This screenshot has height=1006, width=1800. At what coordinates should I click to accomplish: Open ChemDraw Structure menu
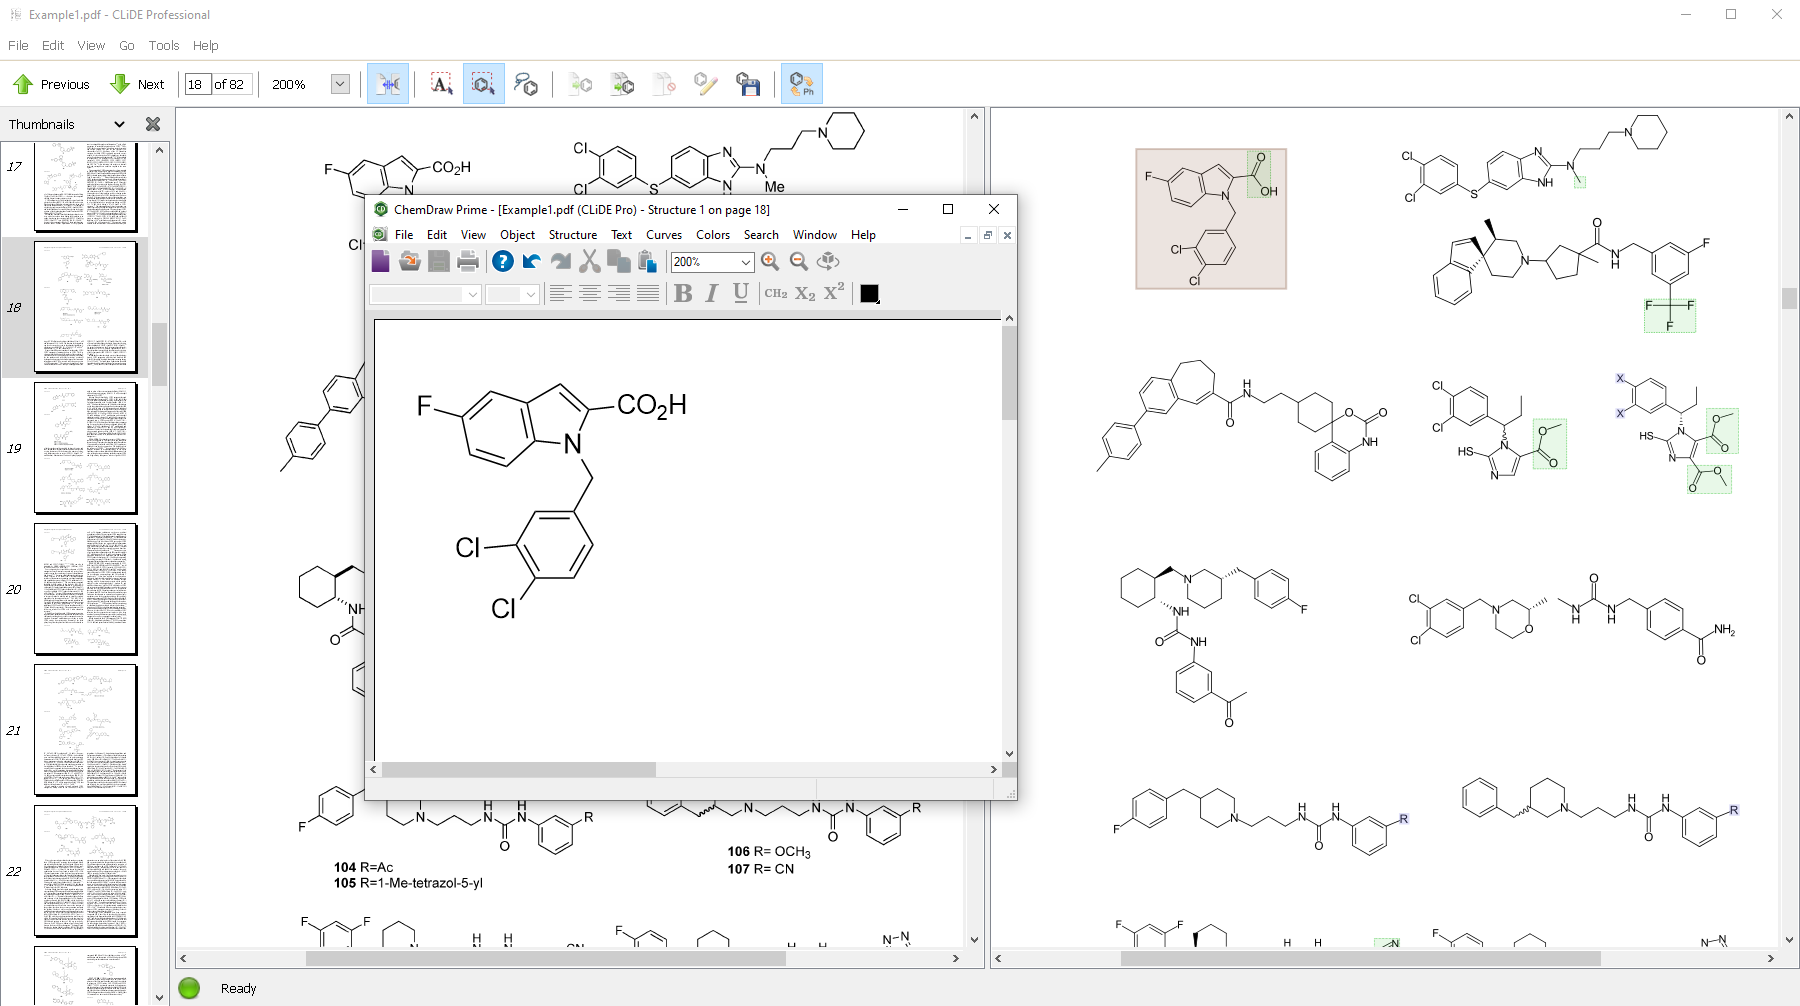coord(573,235)
